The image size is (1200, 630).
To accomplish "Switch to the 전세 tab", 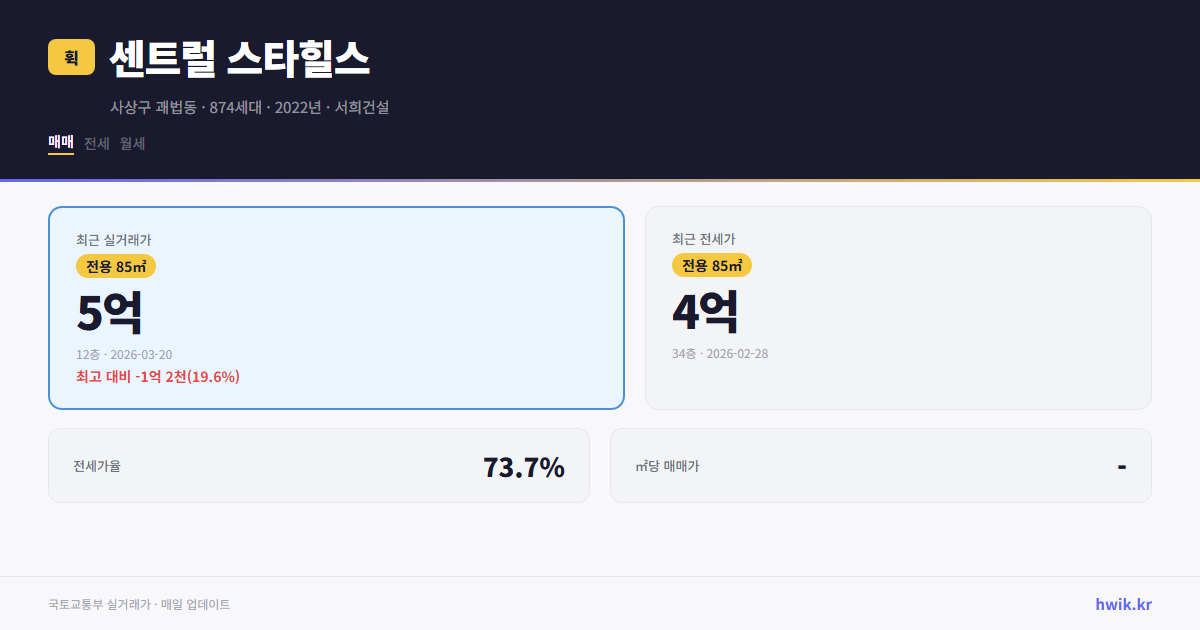I will pyautogui.click(x=94, y=143).
